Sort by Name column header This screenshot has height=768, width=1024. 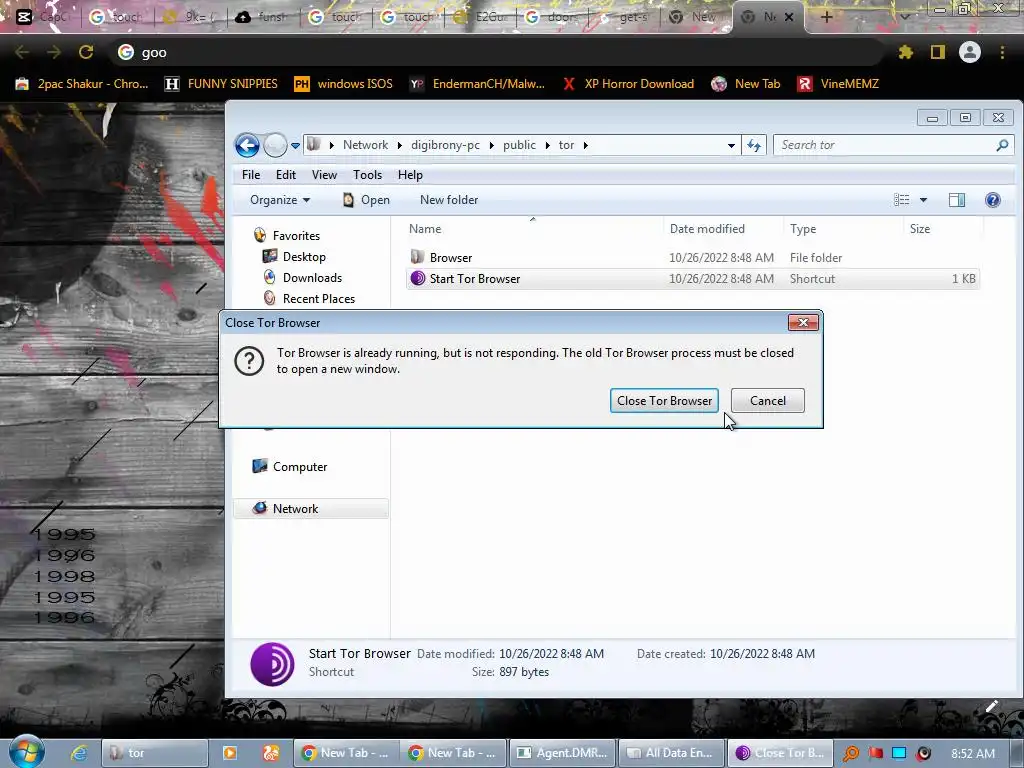click(425, 229)
